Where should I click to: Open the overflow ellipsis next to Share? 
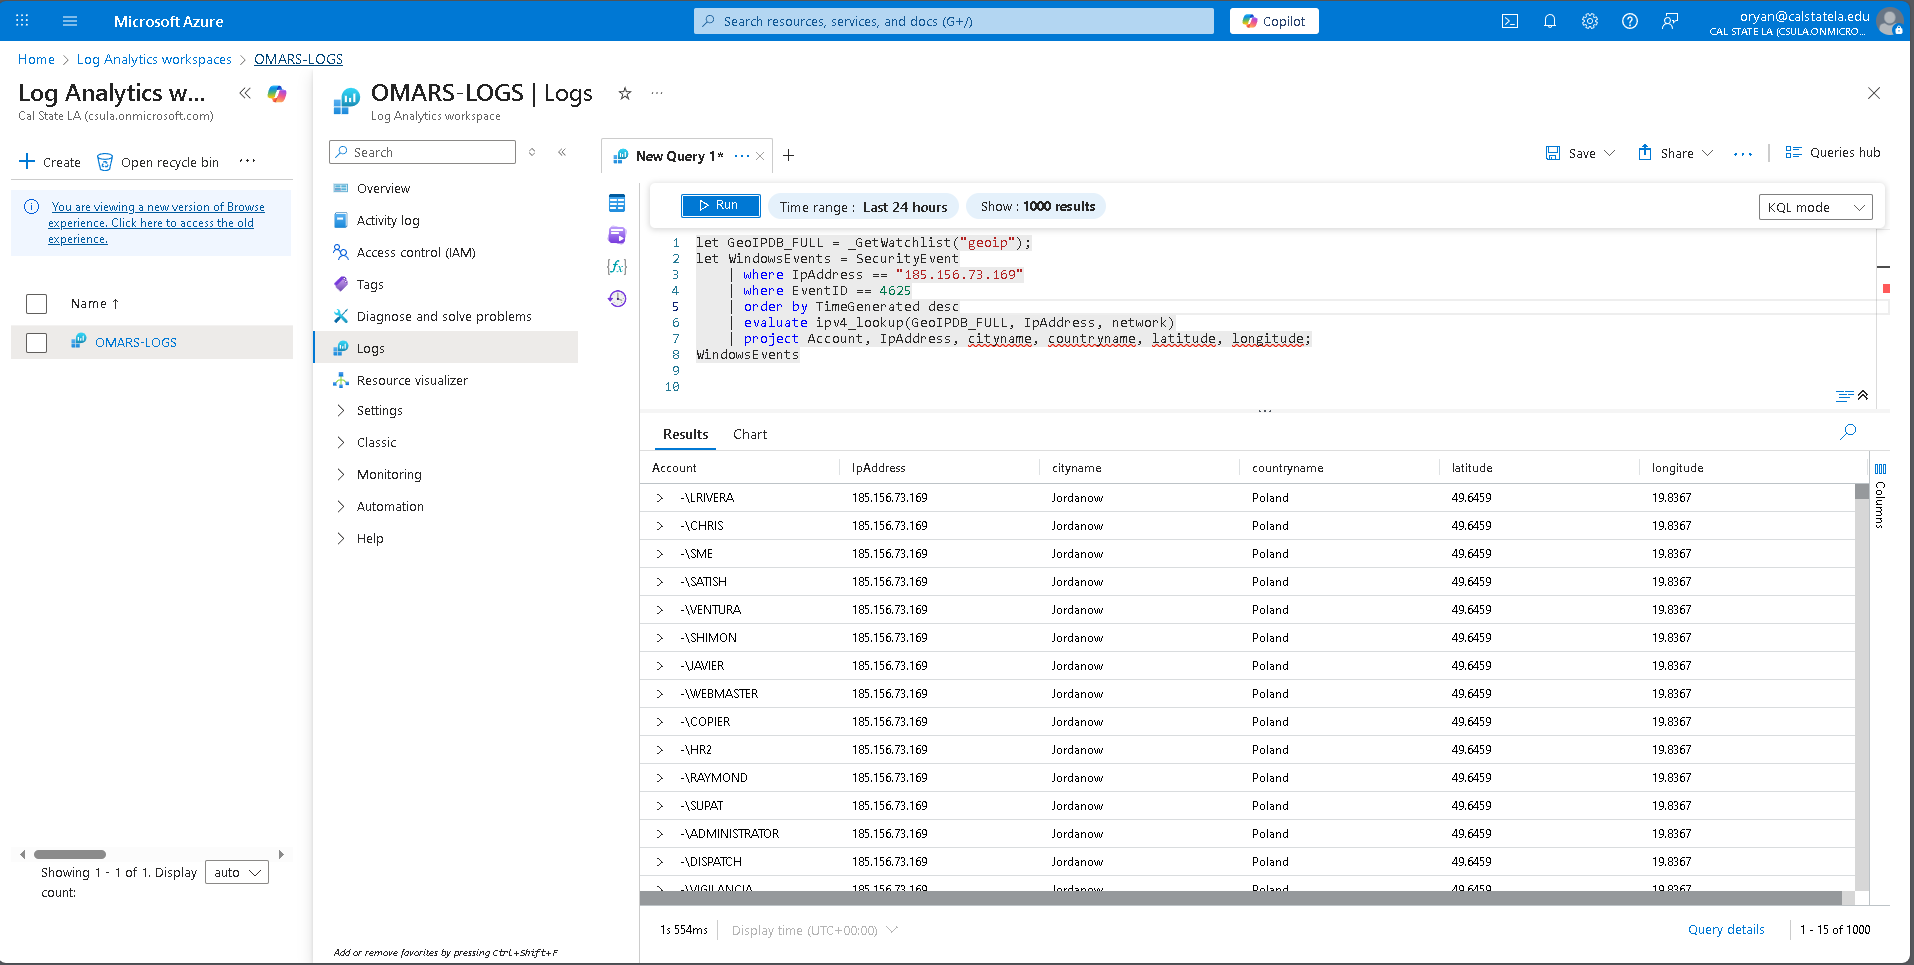[1743, 153]
